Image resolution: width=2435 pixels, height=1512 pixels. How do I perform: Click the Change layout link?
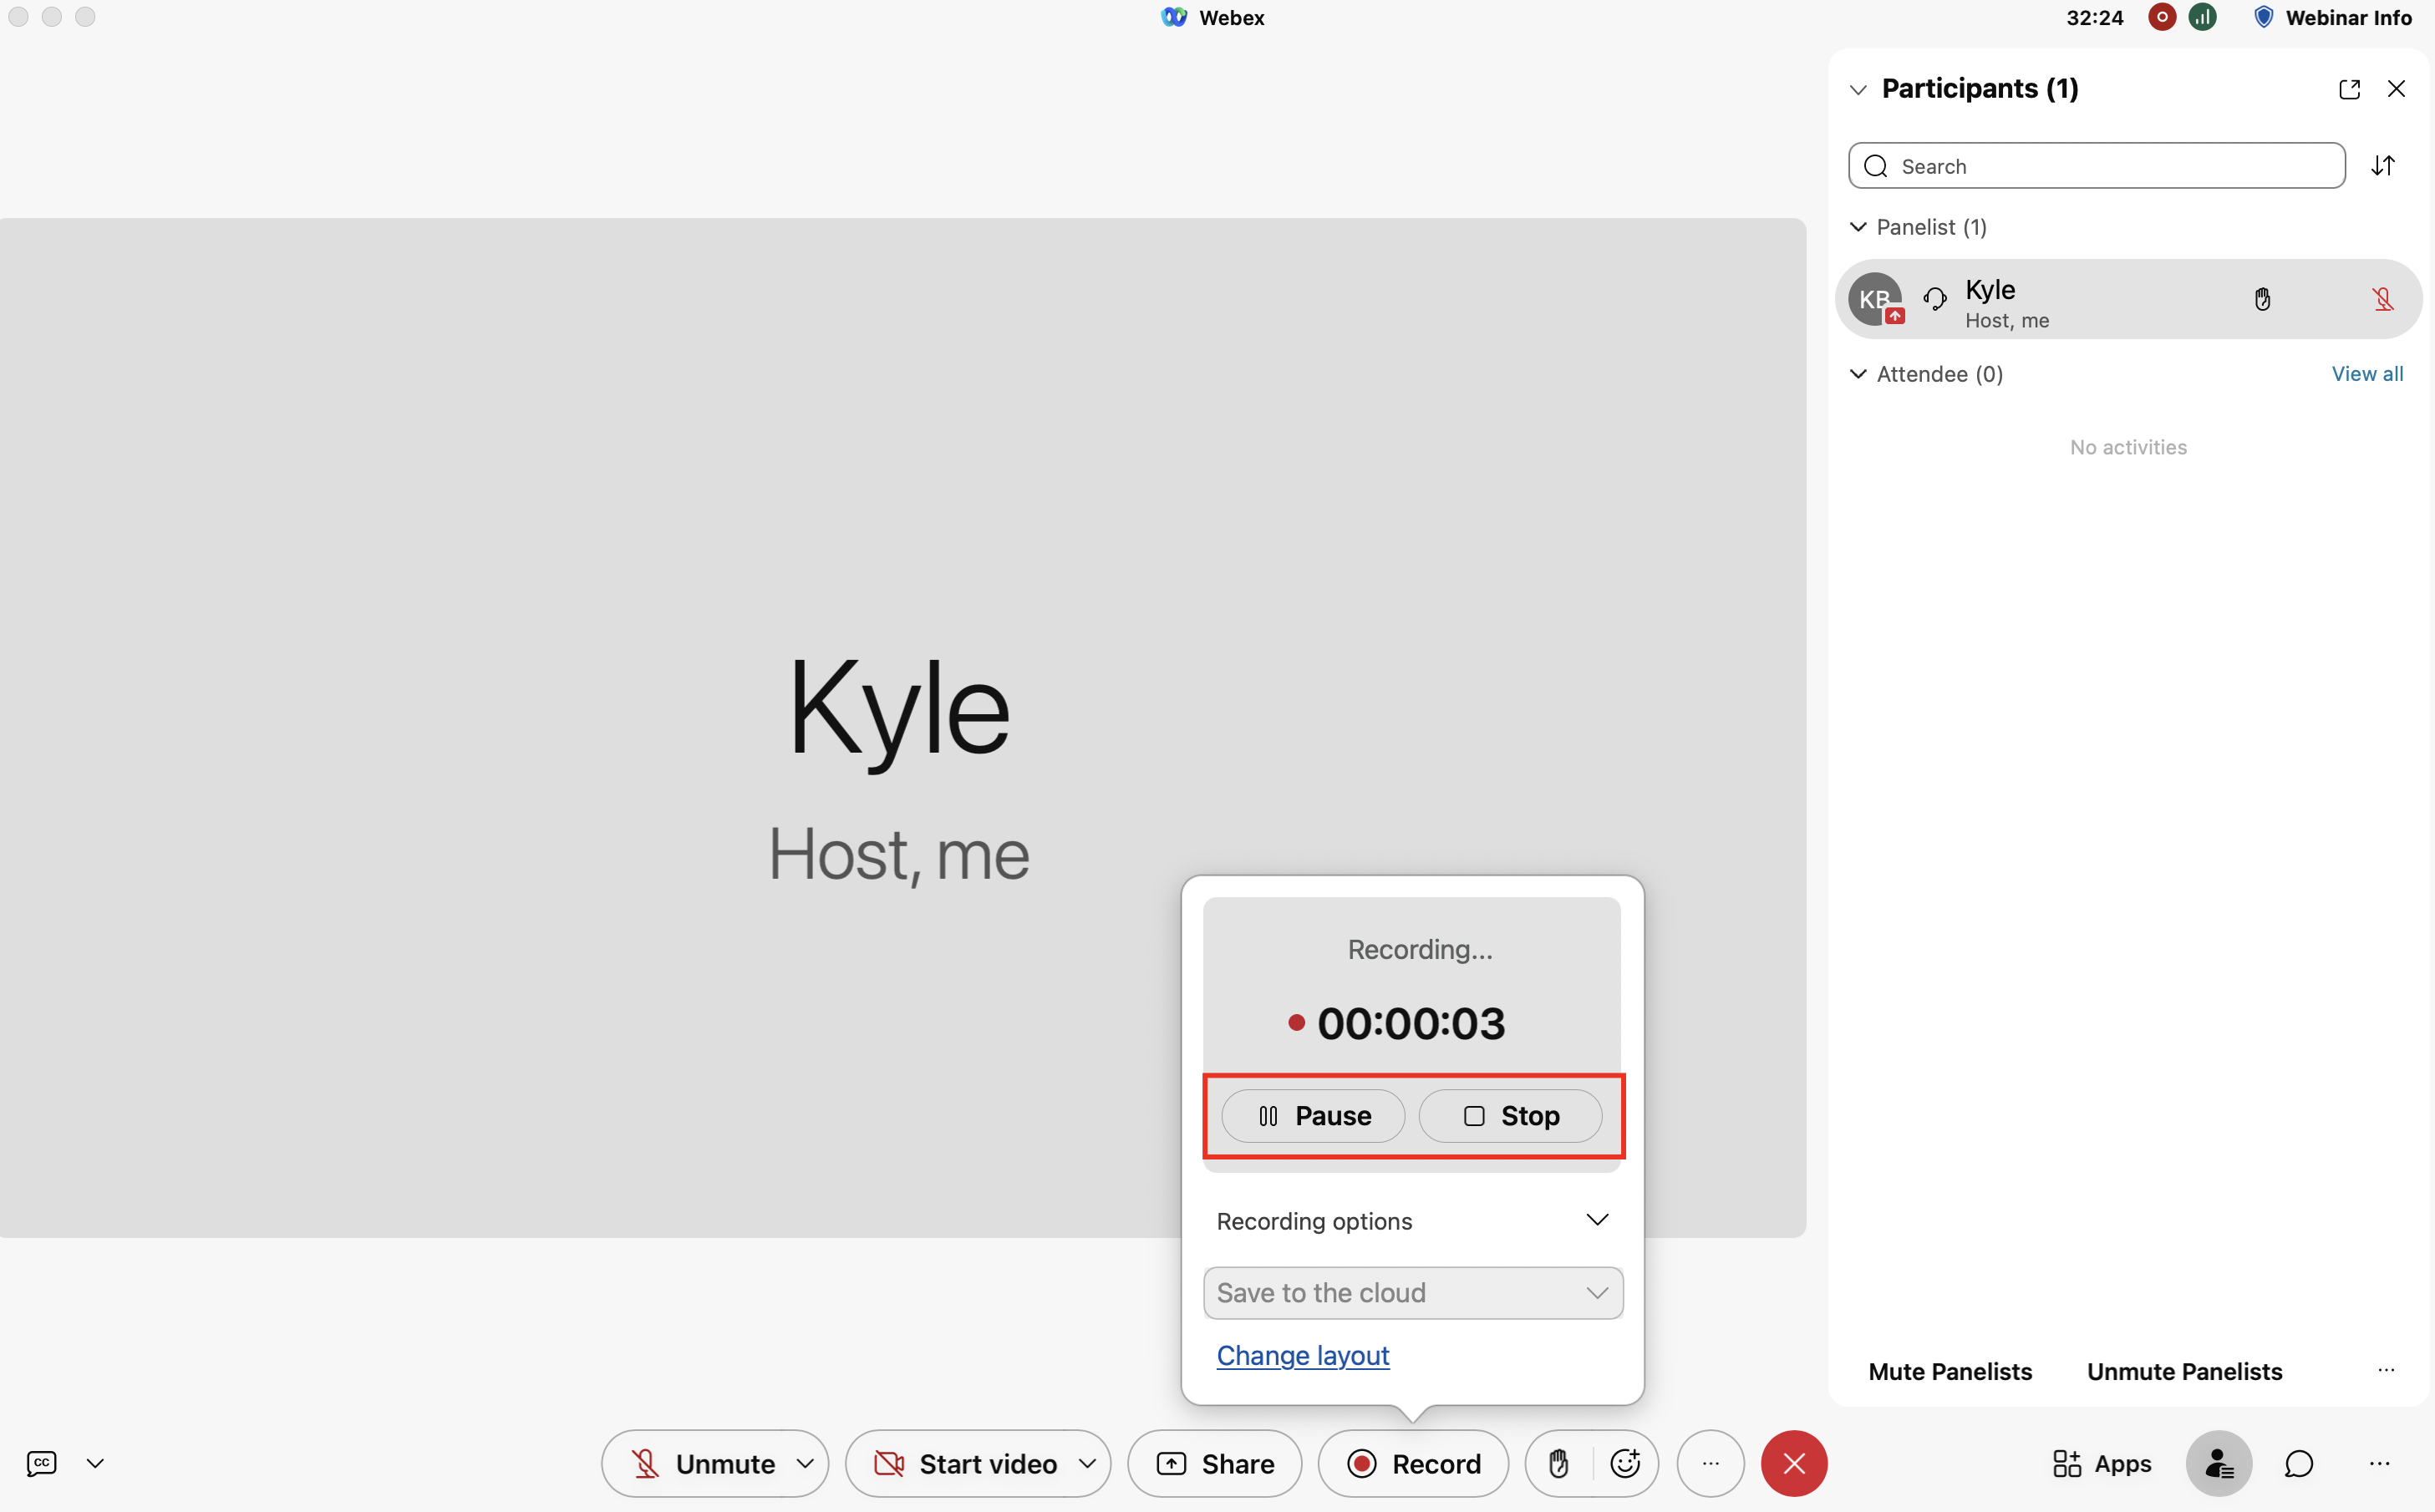[1302, 1355]
